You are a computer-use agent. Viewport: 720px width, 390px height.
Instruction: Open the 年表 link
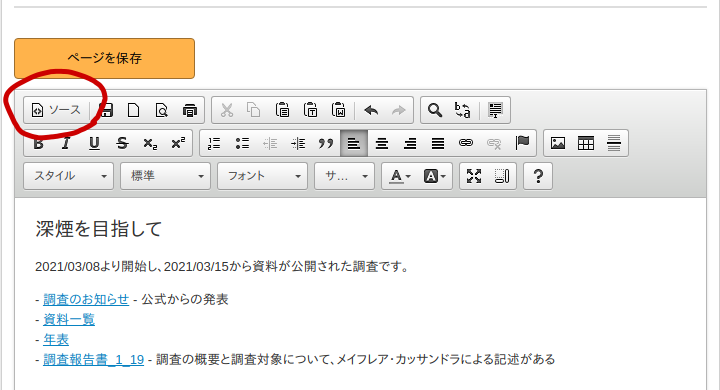(56, 339)
